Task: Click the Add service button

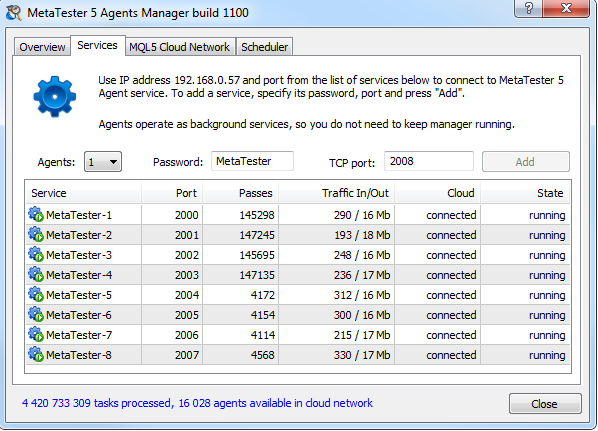Action: click(526, 162)
